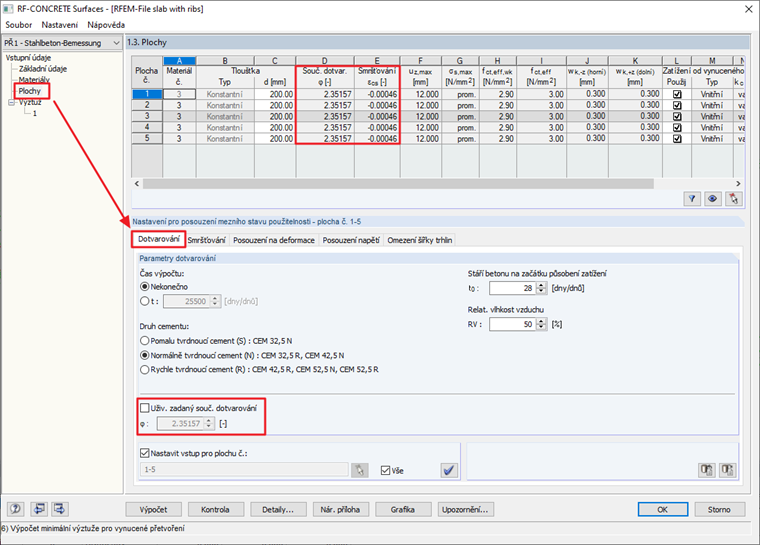Go to the next module window icon
Image resolution: width=760 pixels, height=545 pixels.
(60, 509)
